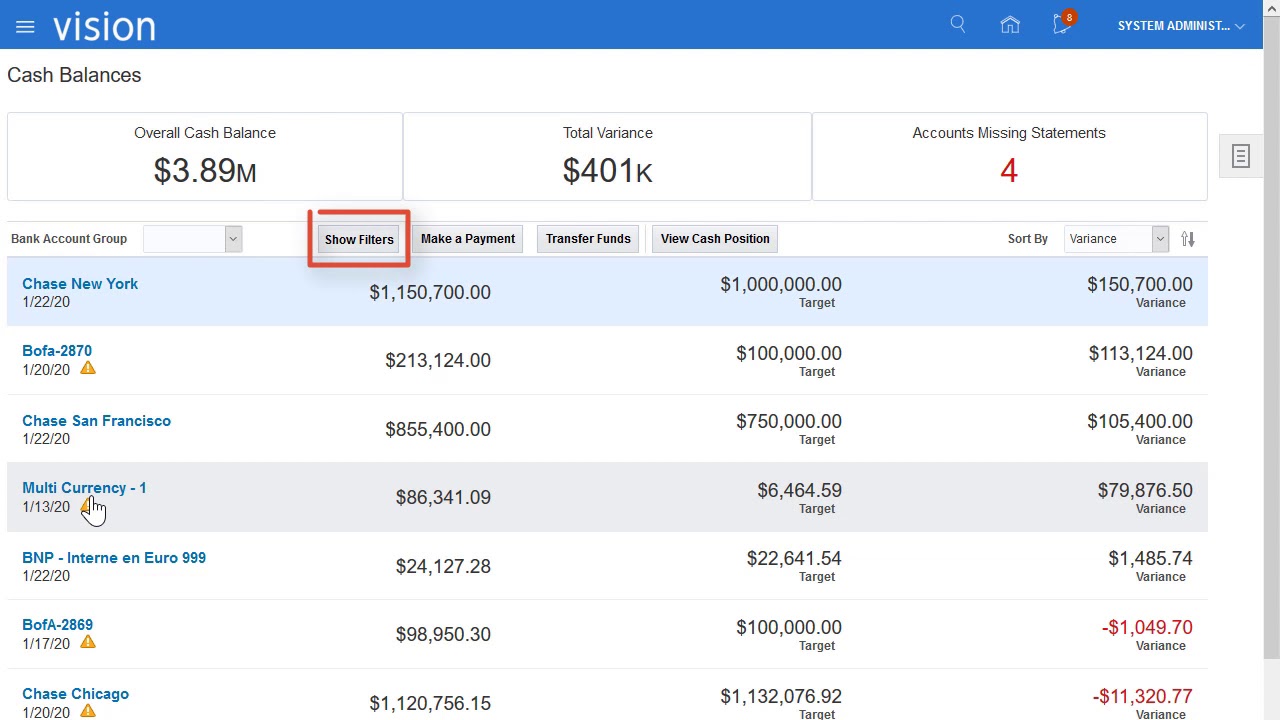Open the Chase New York account
The width and height of the screenshot is (1280, 720).
coord(80,284)
